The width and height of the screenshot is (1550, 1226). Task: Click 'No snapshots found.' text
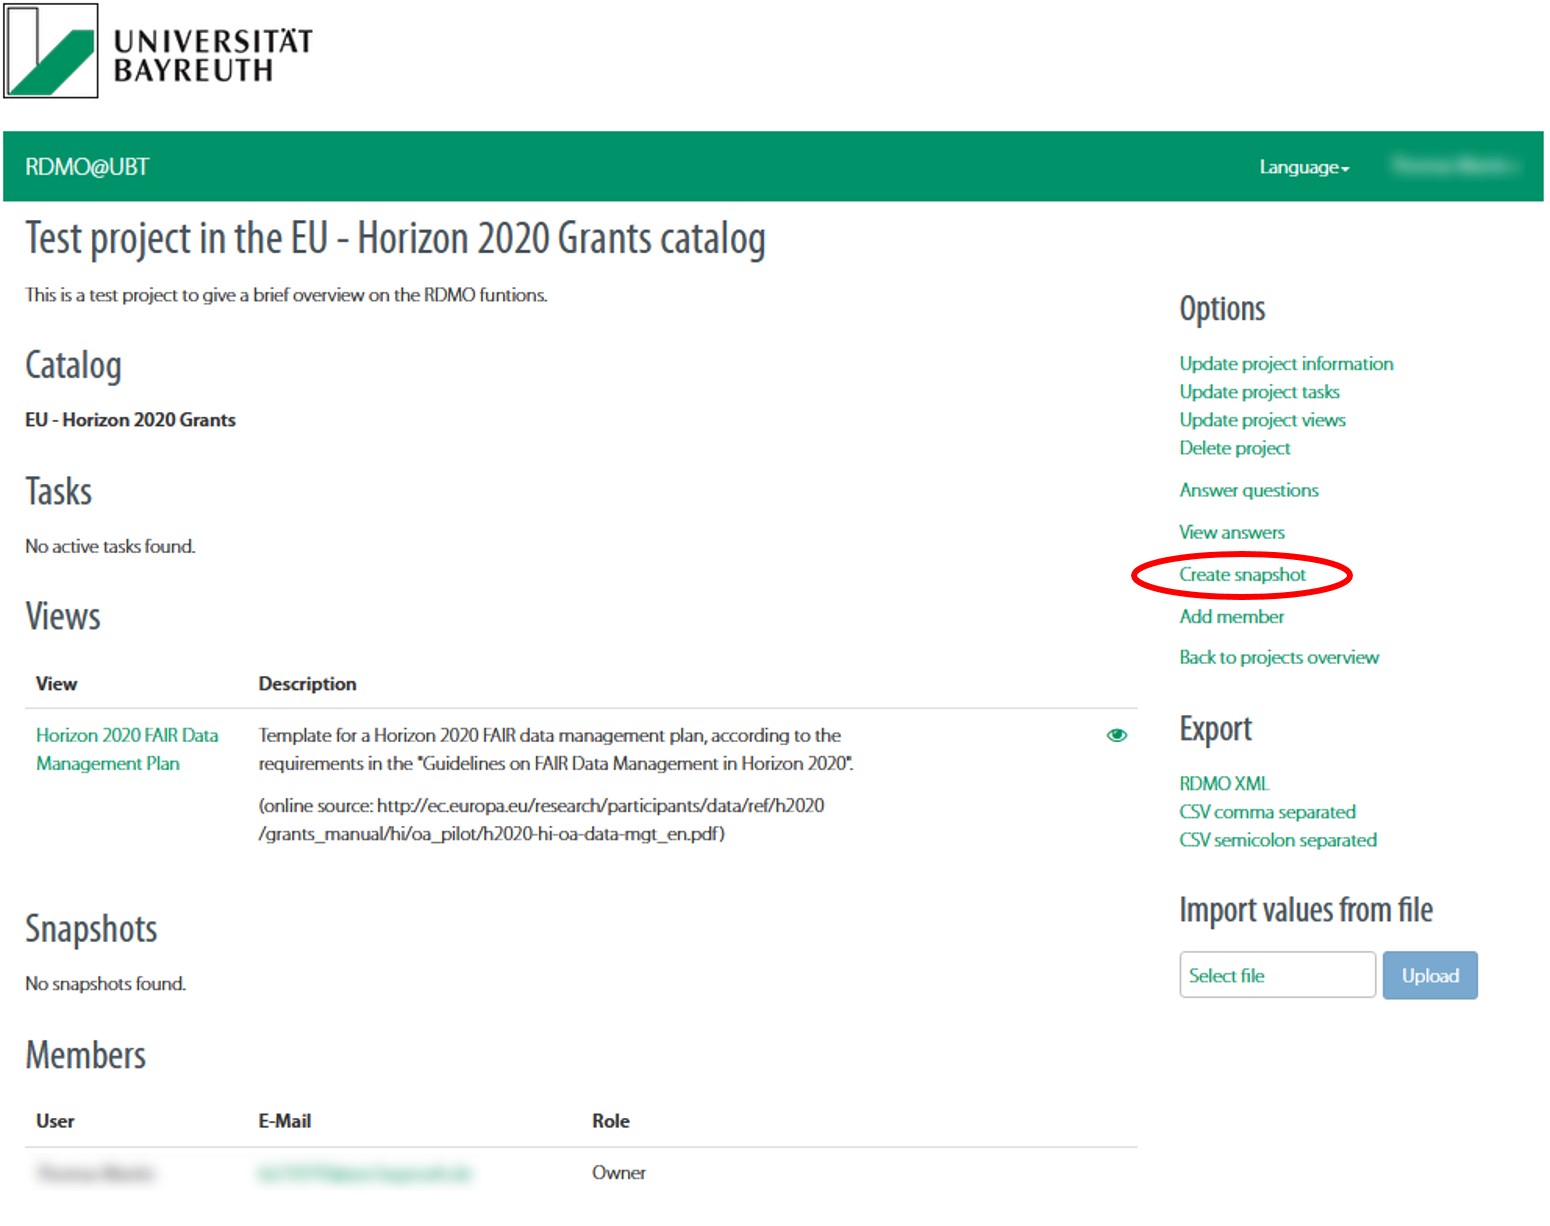tap(105, 984)
